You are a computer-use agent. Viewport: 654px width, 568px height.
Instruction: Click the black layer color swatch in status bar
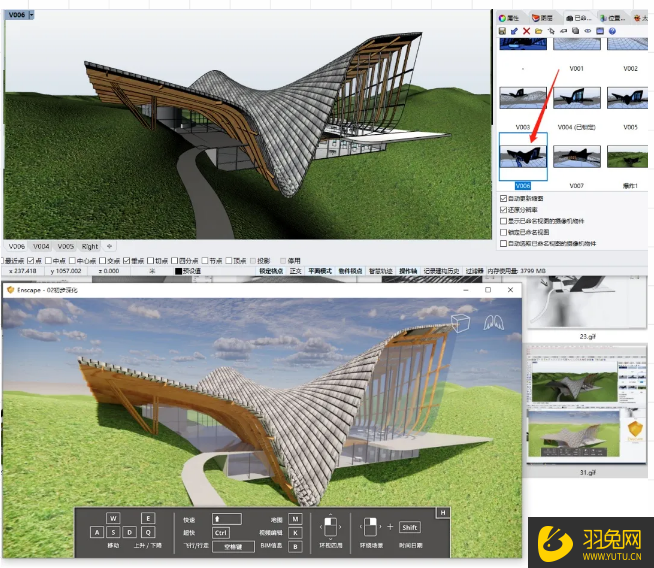click(178, 271)
